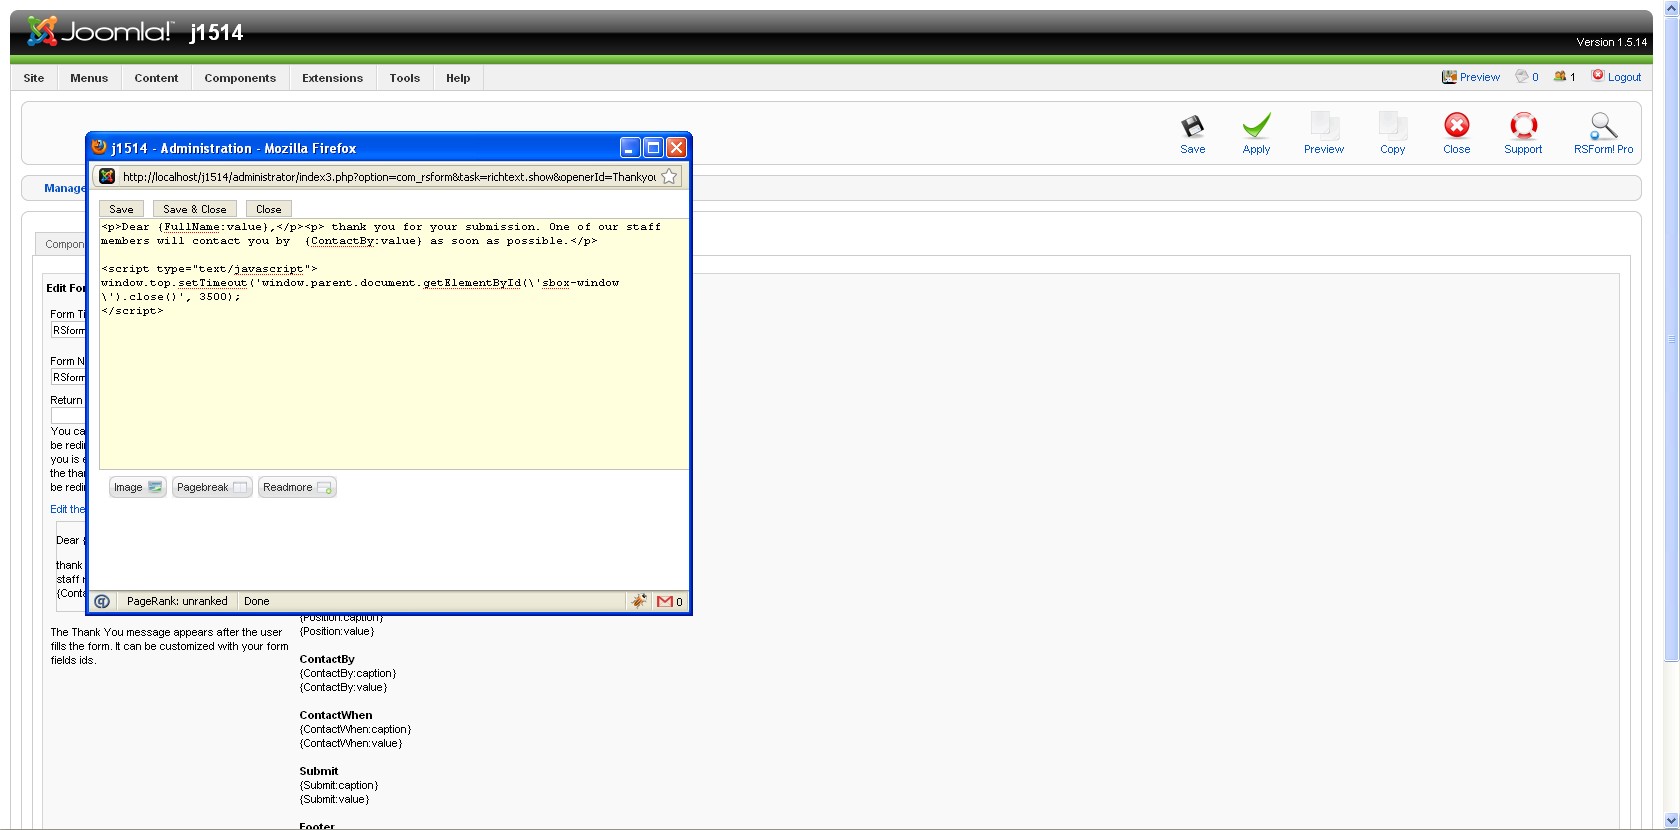Viewport: 1680px width, 830px height.
Task: Open the Content menu
Action: [x=156, y=78]
